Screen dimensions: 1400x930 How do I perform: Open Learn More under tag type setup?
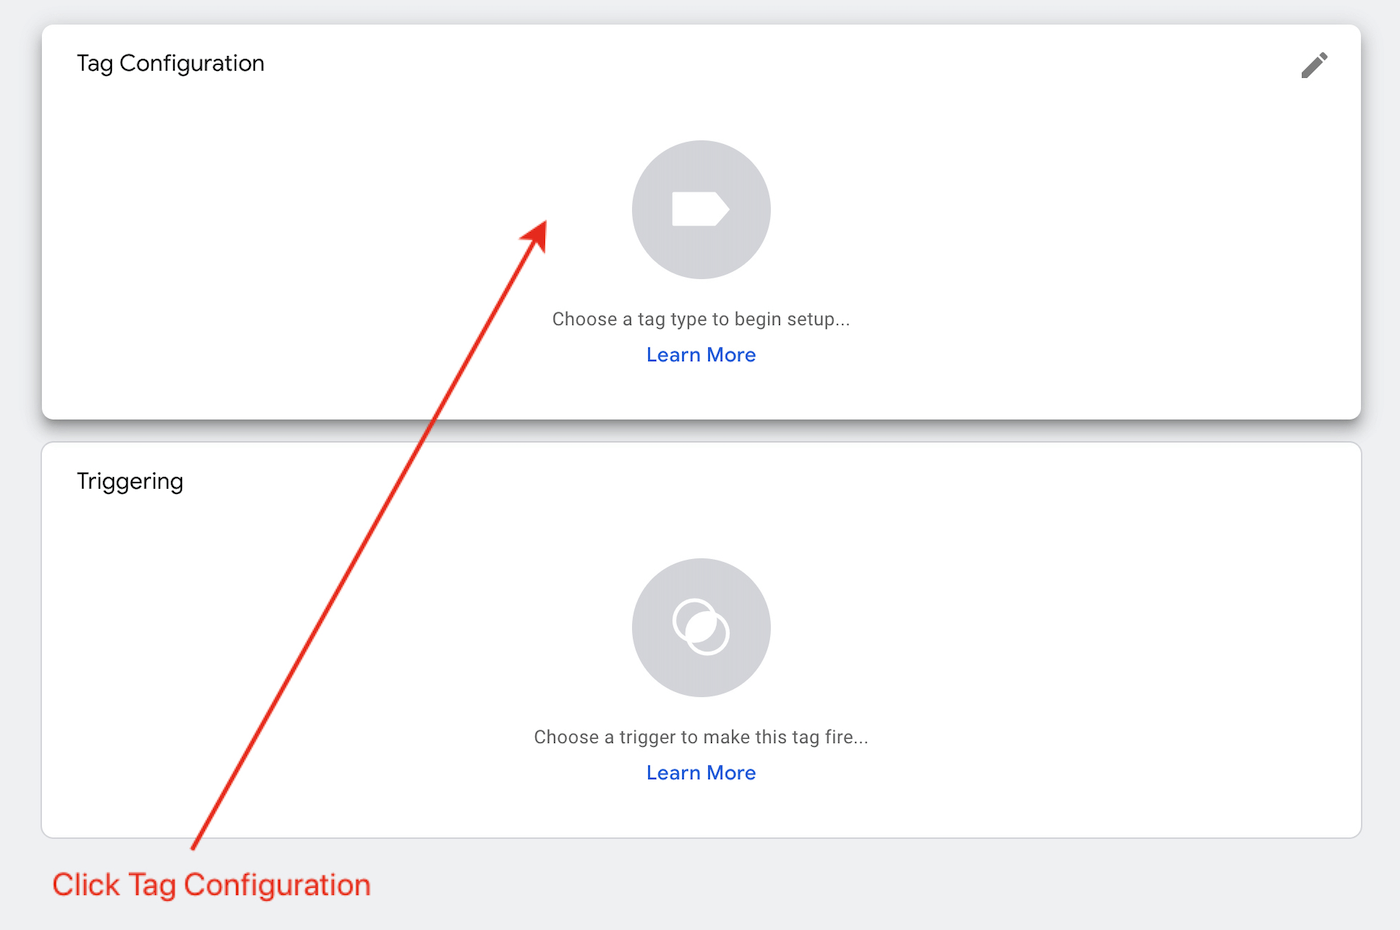[x=701, y=355]
